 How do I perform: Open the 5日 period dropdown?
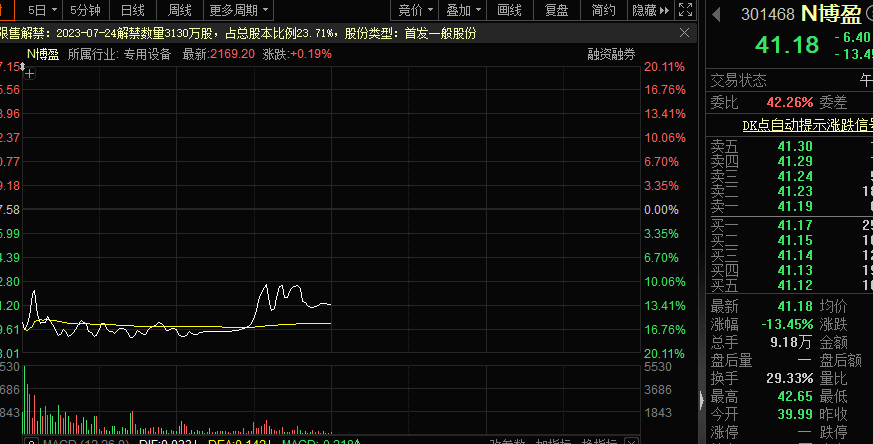point(42,11)
